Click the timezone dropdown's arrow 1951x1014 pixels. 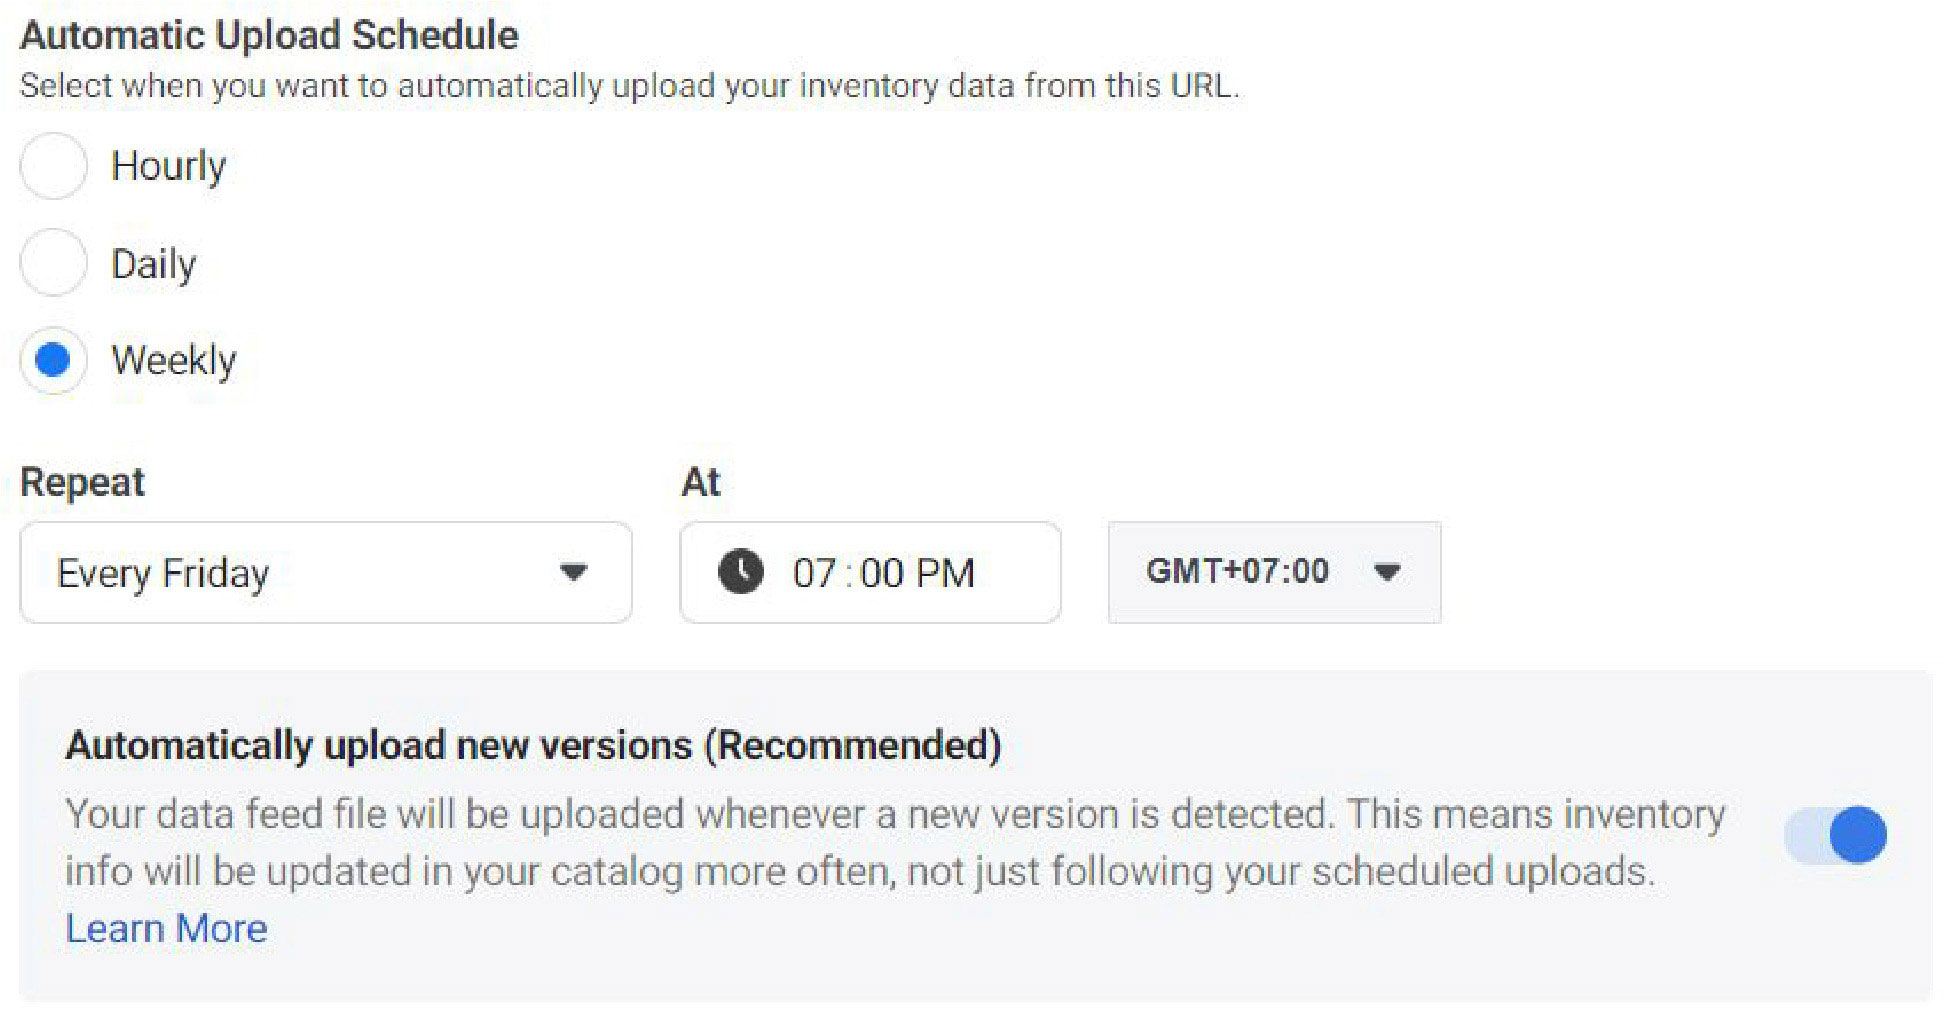[x=1386, y=572]
